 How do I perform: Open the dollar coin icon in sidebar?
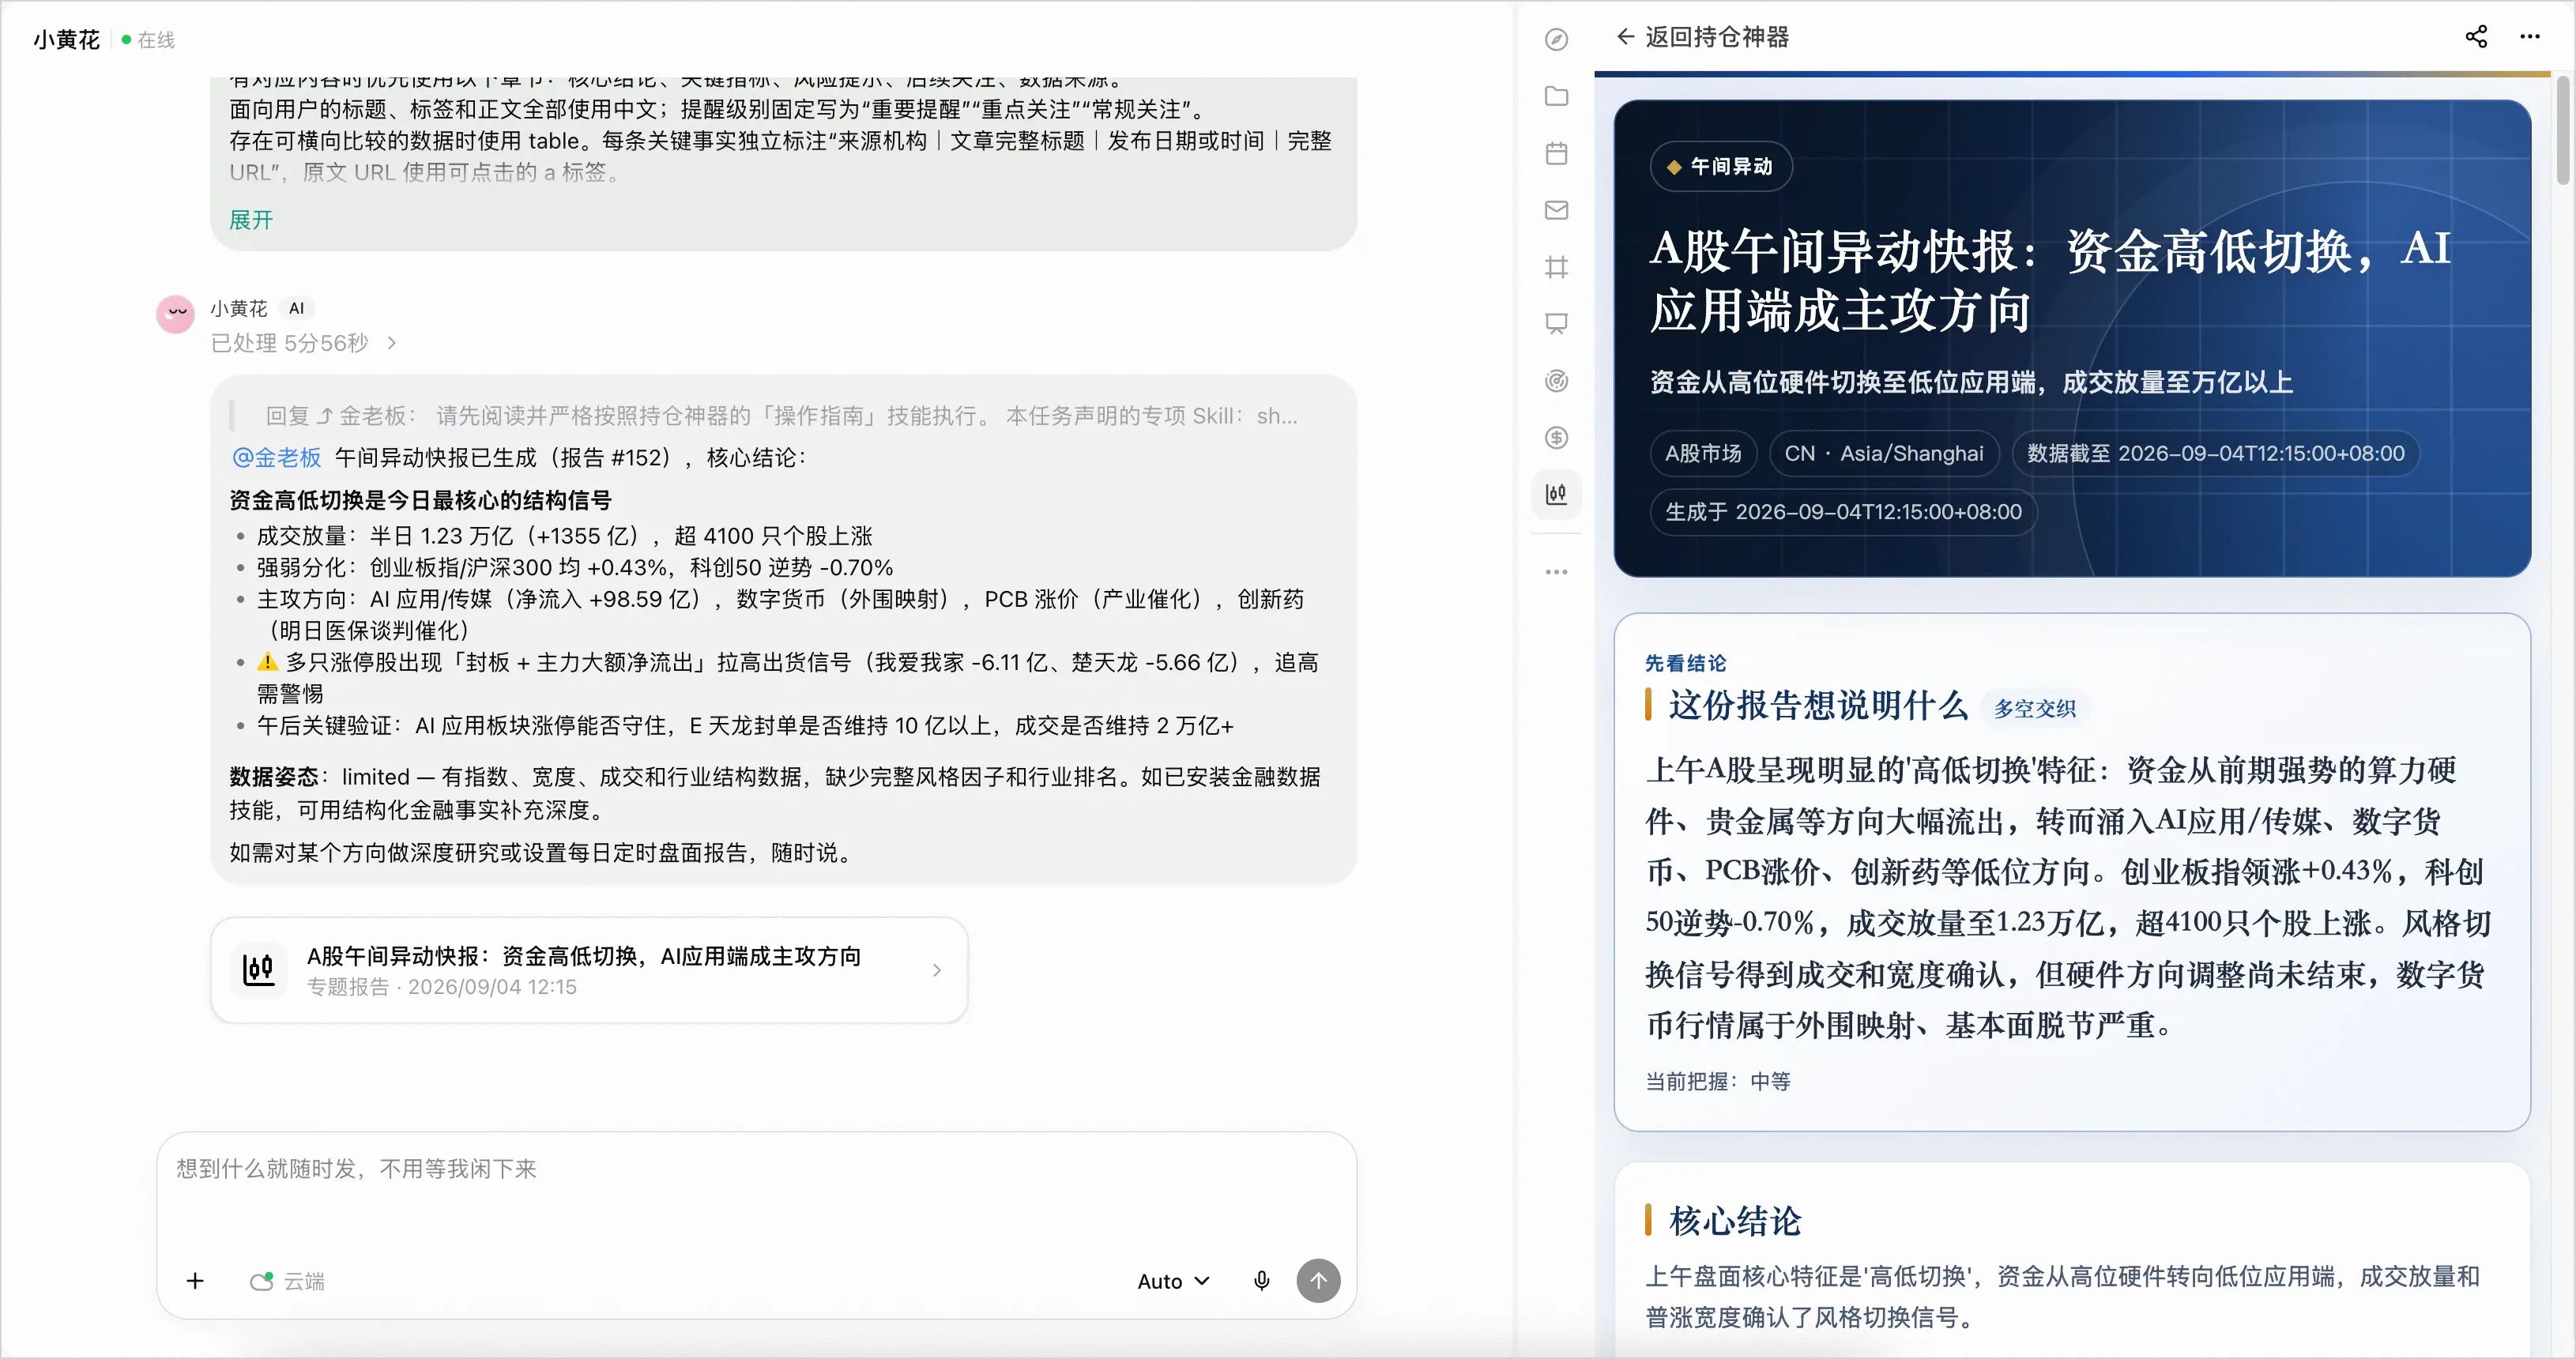[1556, 438]
